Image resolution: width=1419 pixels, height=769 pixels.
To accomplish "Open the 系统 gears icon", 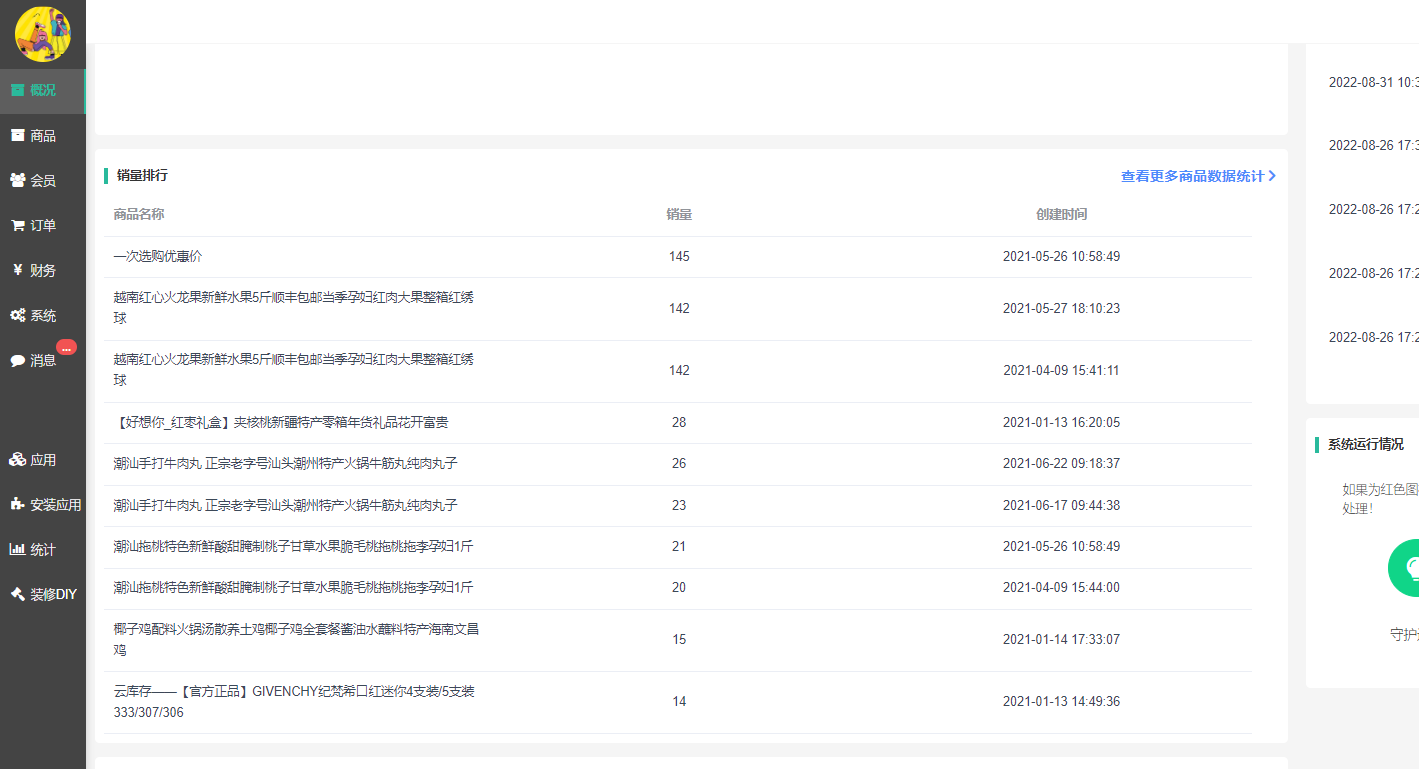I will [x=17, y=315].
